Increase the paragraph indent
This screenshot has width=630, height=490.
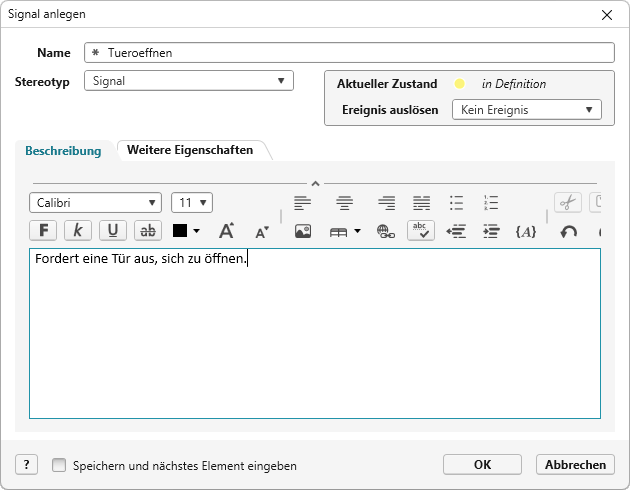pos(491,231)
